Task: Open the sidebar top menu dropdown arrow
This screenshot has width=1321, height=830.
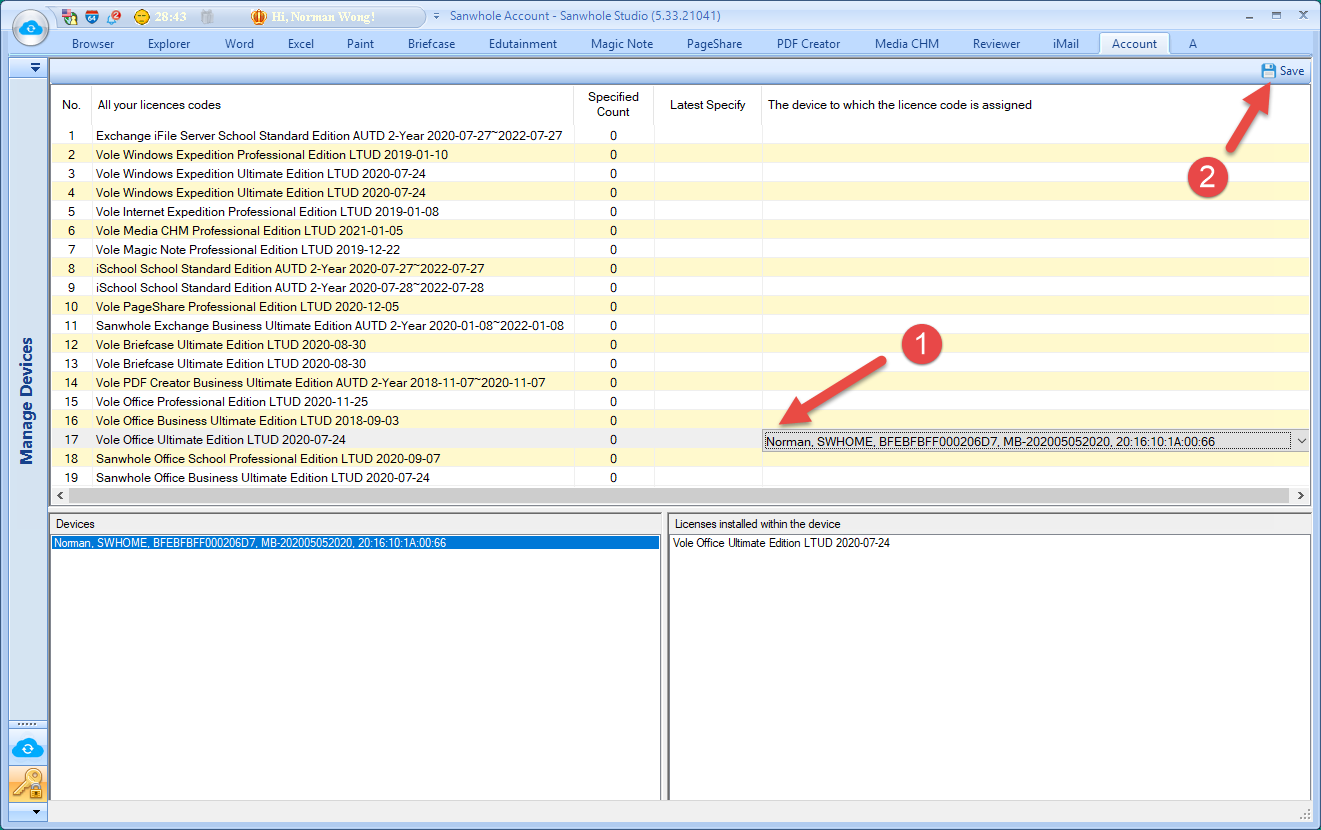Action: pyautogui.click(x=34, y=67)
